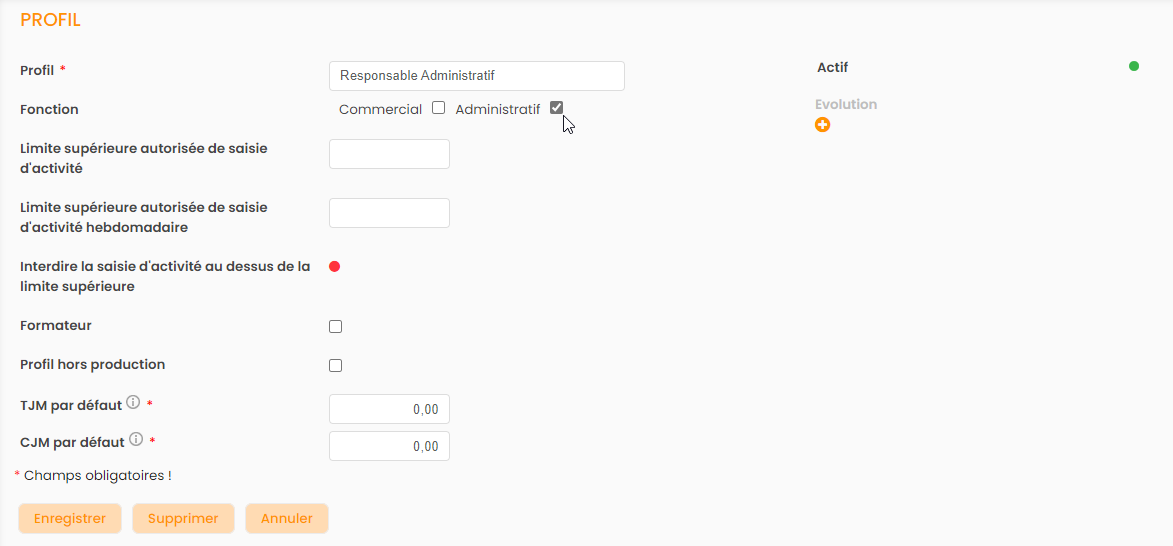Click the info icon next to CJM par défaut

[x=136, y=439]
